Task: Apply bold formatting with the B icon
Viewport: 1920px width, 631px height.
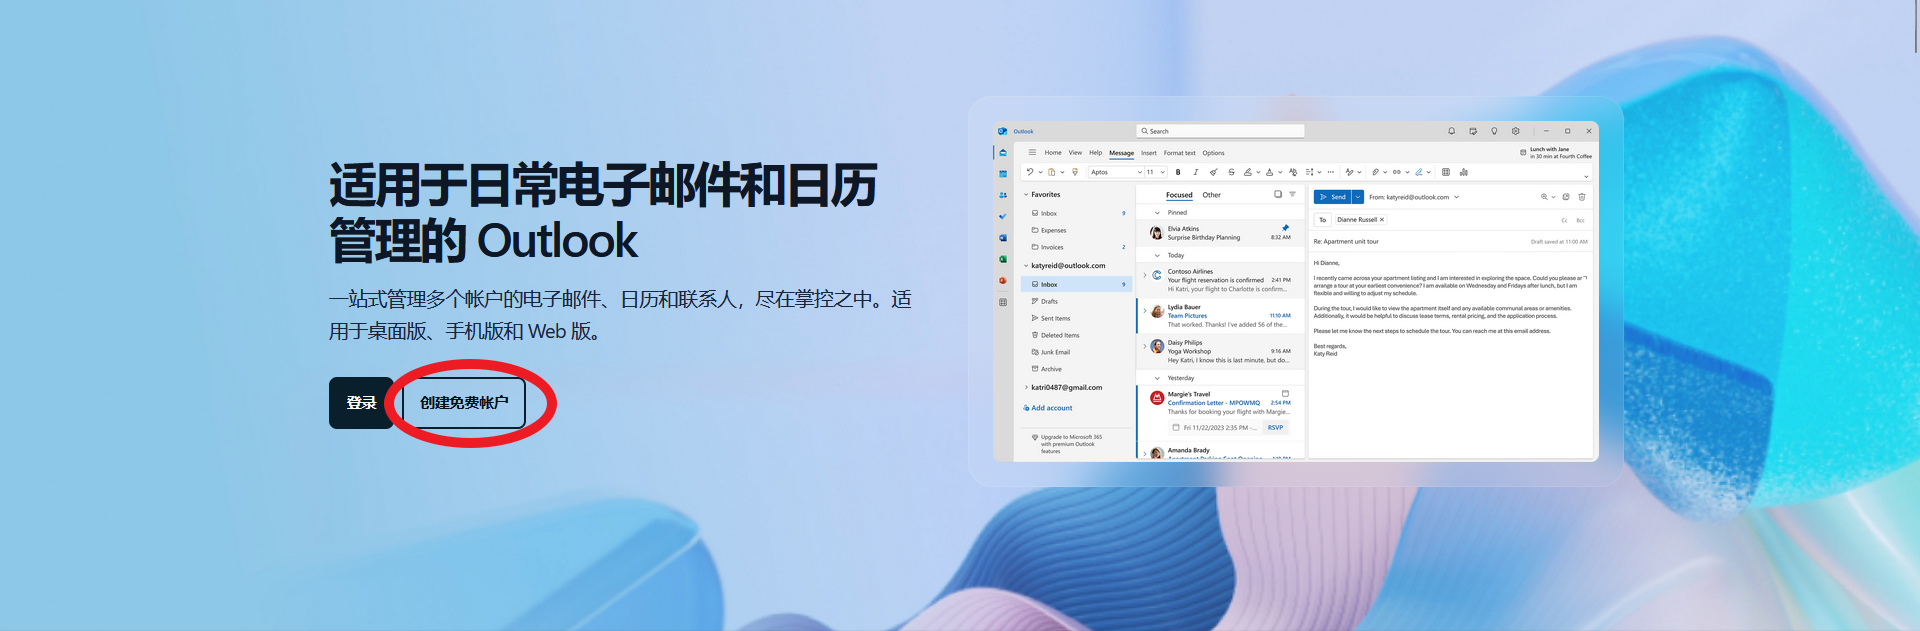Action: point(1178,172)
